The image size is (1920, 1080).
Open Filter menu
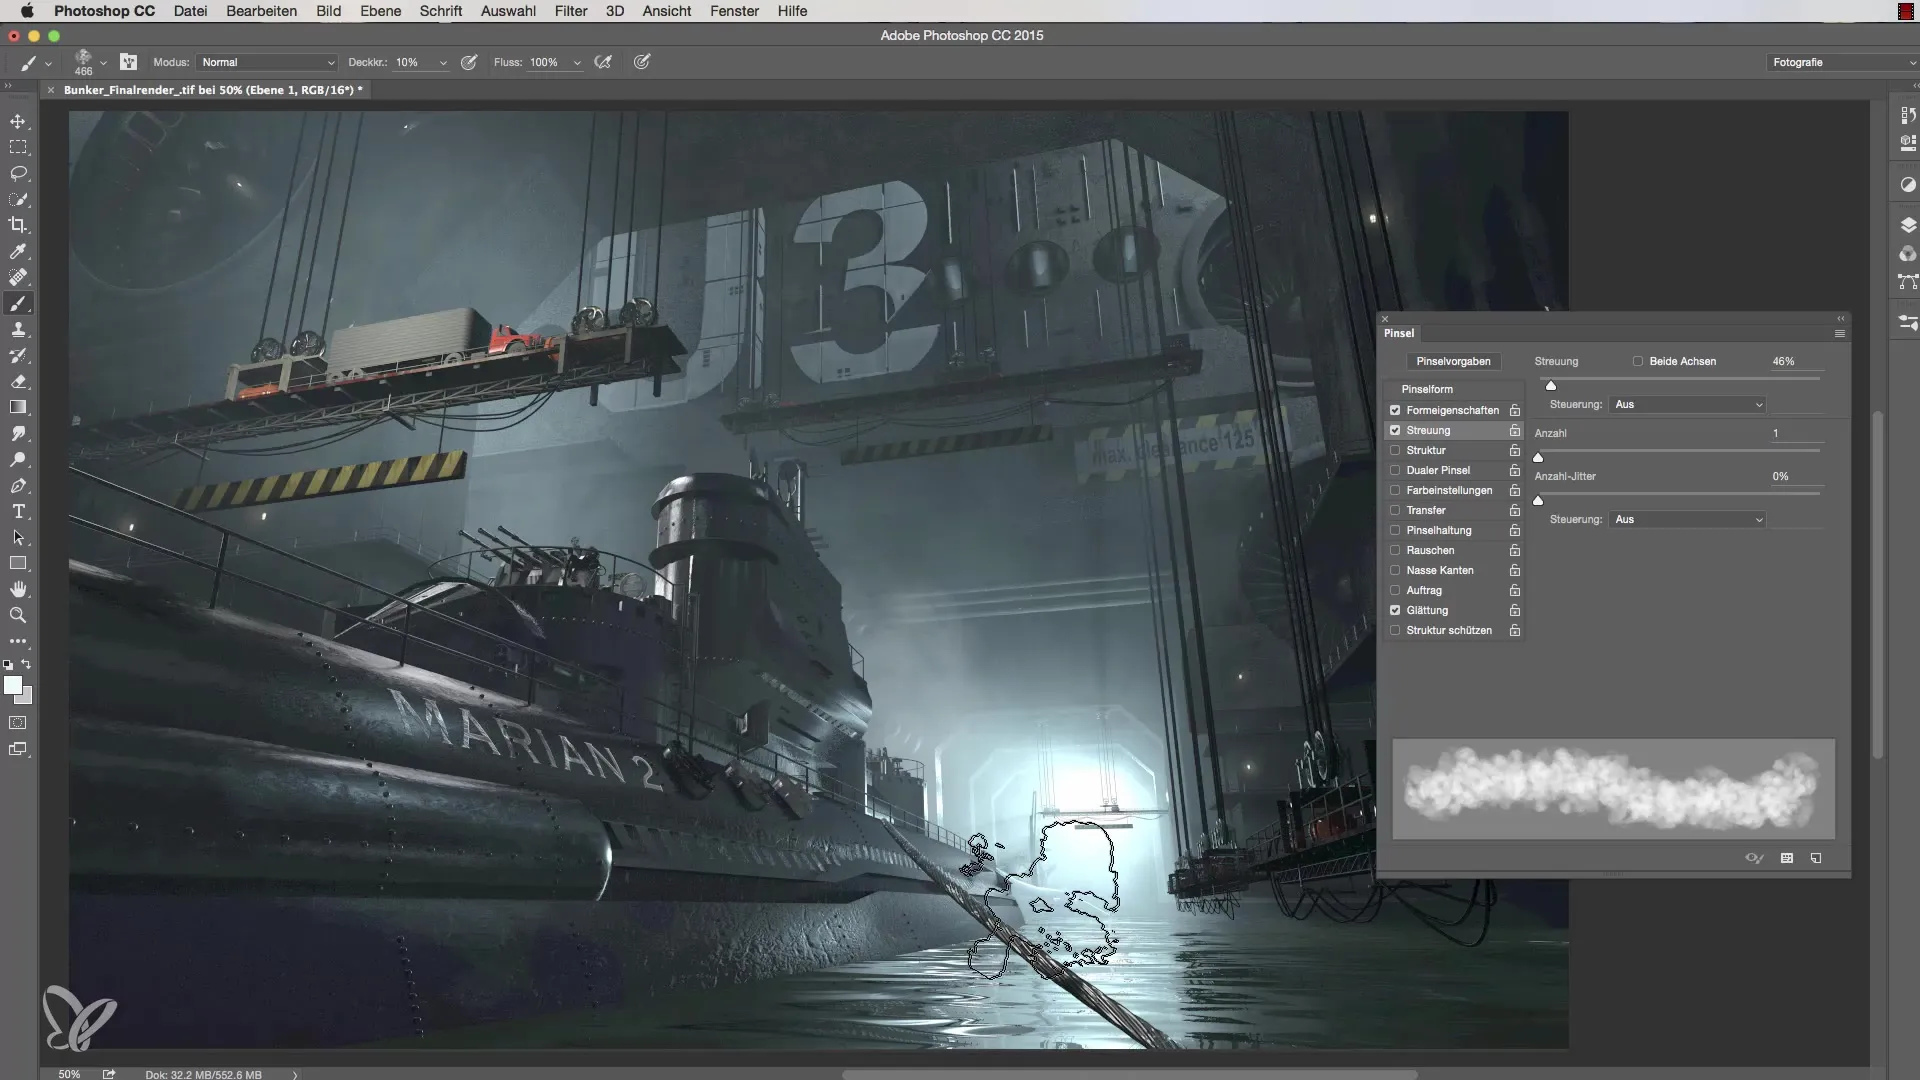571,11
